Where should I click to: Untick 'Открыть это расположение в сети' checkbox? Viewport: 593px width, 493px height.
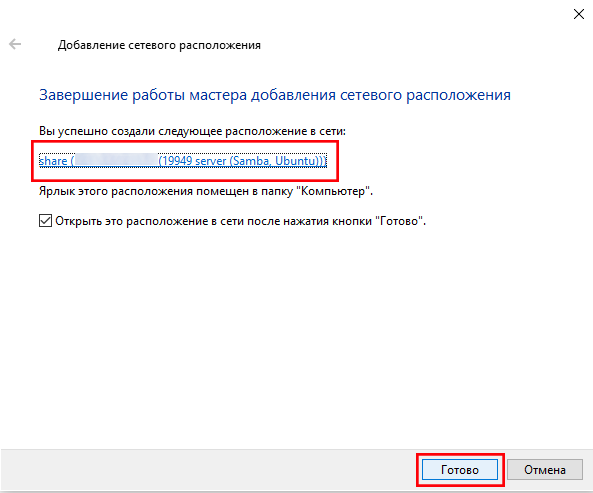tap(45, 220)
